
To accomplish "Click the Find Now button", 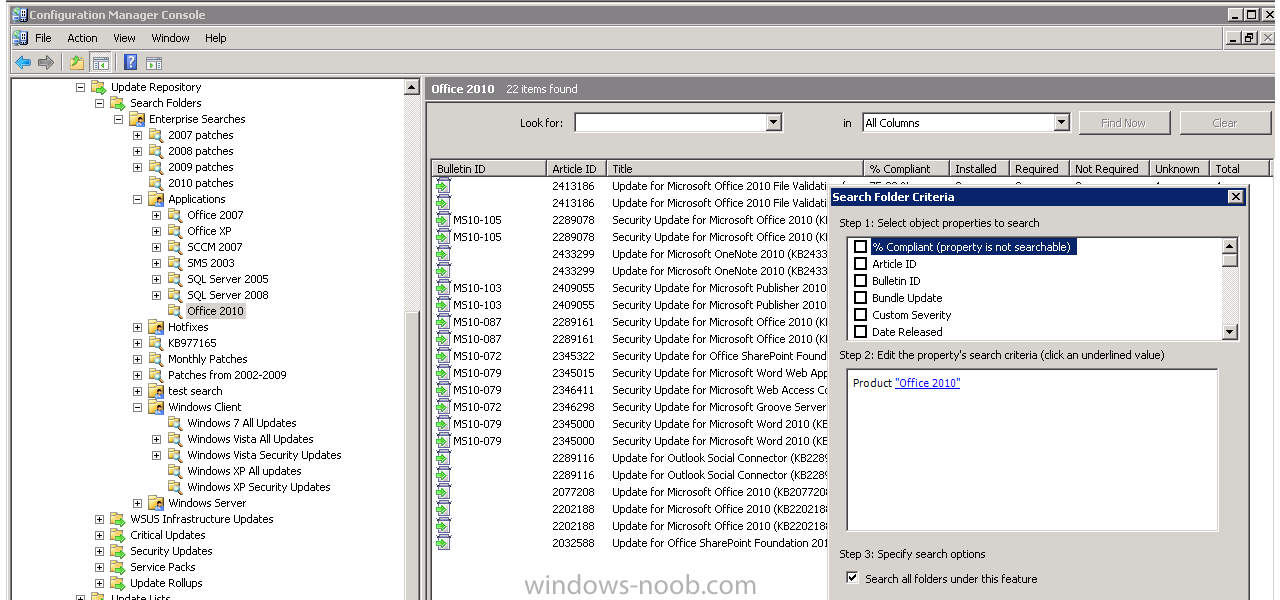I will 1124,123.
